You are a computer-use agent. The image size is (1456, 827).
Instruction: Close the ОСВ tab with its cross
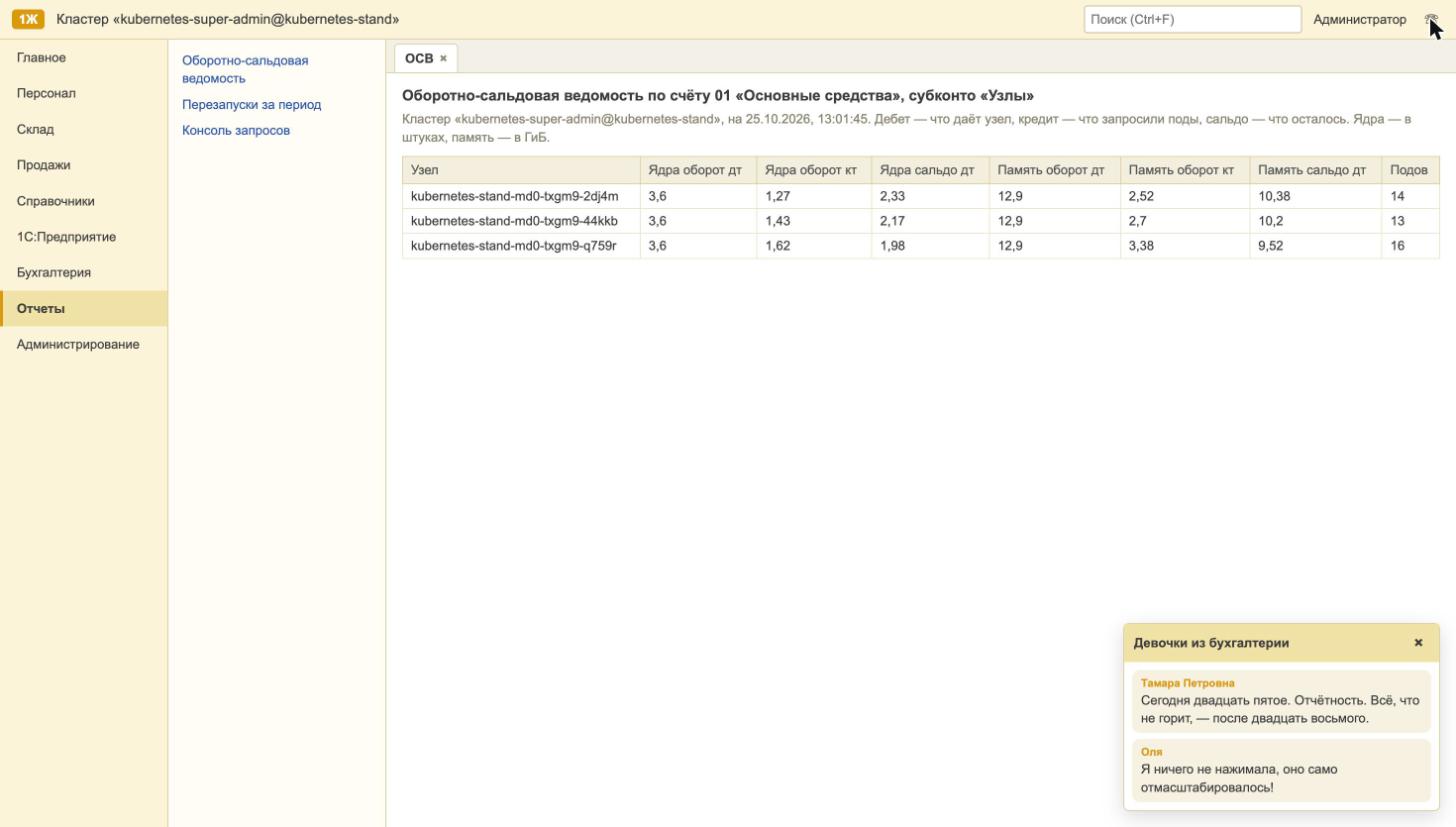pyautogui.click(x=443, y=58)
